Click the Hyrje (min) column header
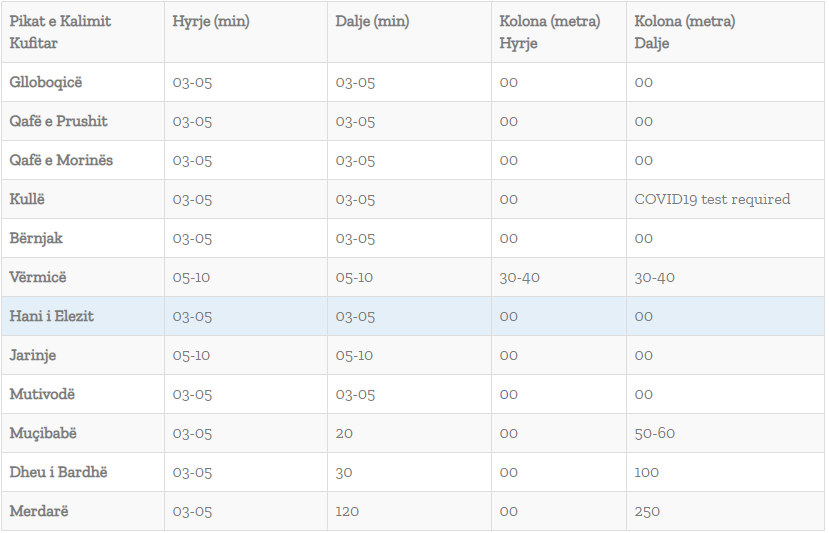This screenshot has height=533, width=829. [x=210, y=22]
